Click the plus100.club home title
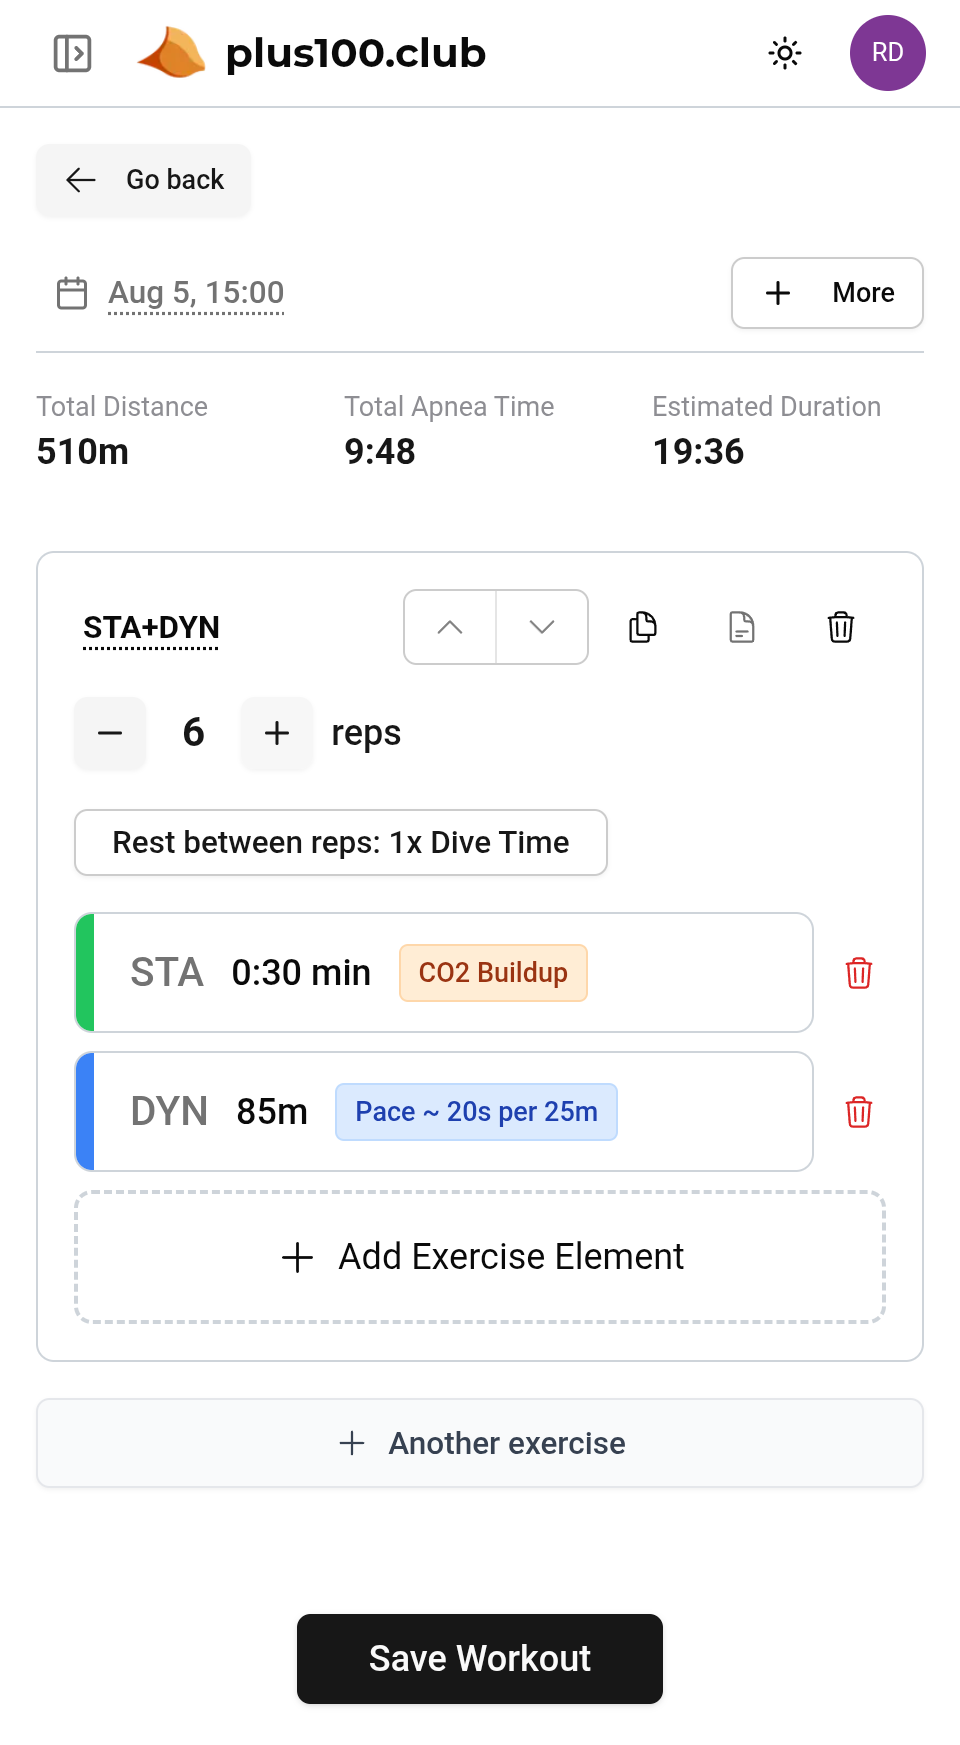The image size is (960, 1745). pos(356,54)
